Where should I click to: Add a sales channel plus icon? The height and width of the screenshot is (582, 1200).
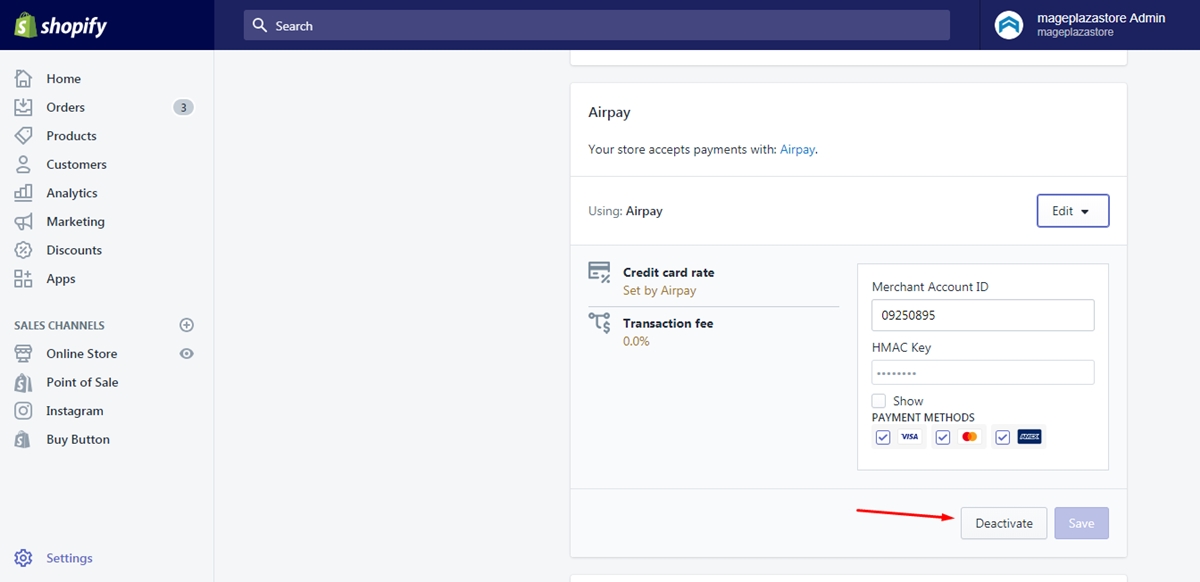point(186,325)
